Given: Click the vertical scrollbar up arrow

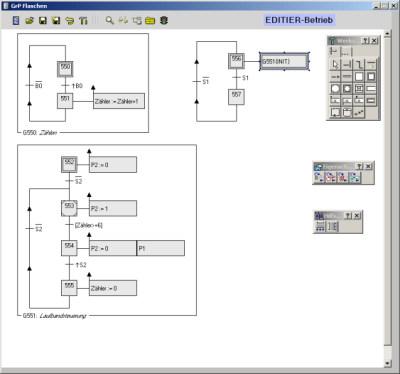Looking at the screenshot, I should click(x=387, y=33).
